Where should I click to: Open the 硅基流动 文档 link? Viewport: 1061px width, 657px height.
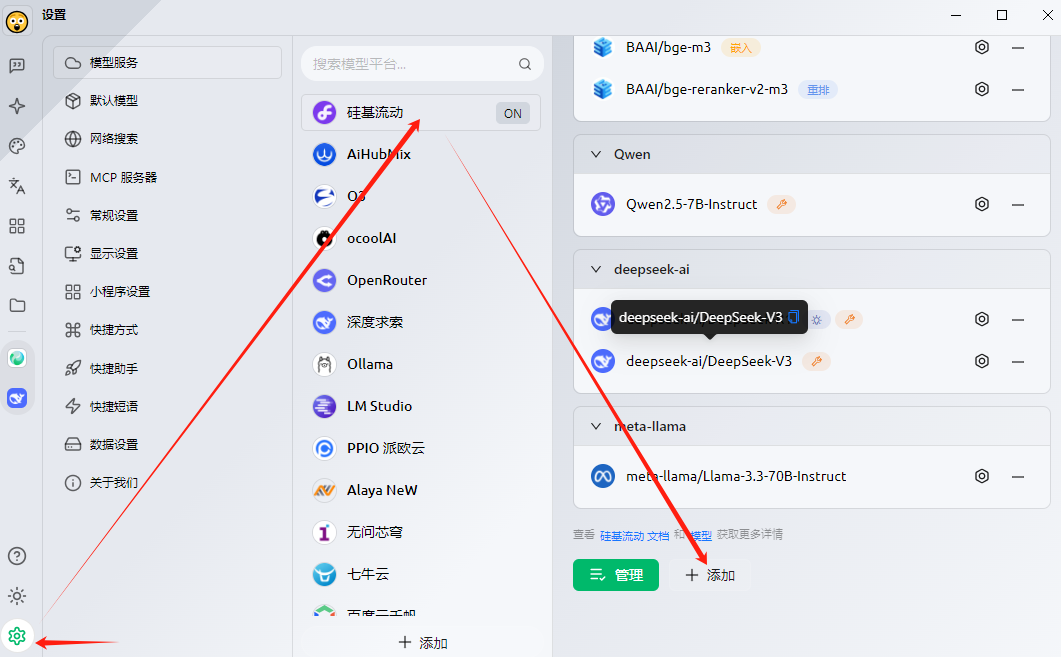634,536
